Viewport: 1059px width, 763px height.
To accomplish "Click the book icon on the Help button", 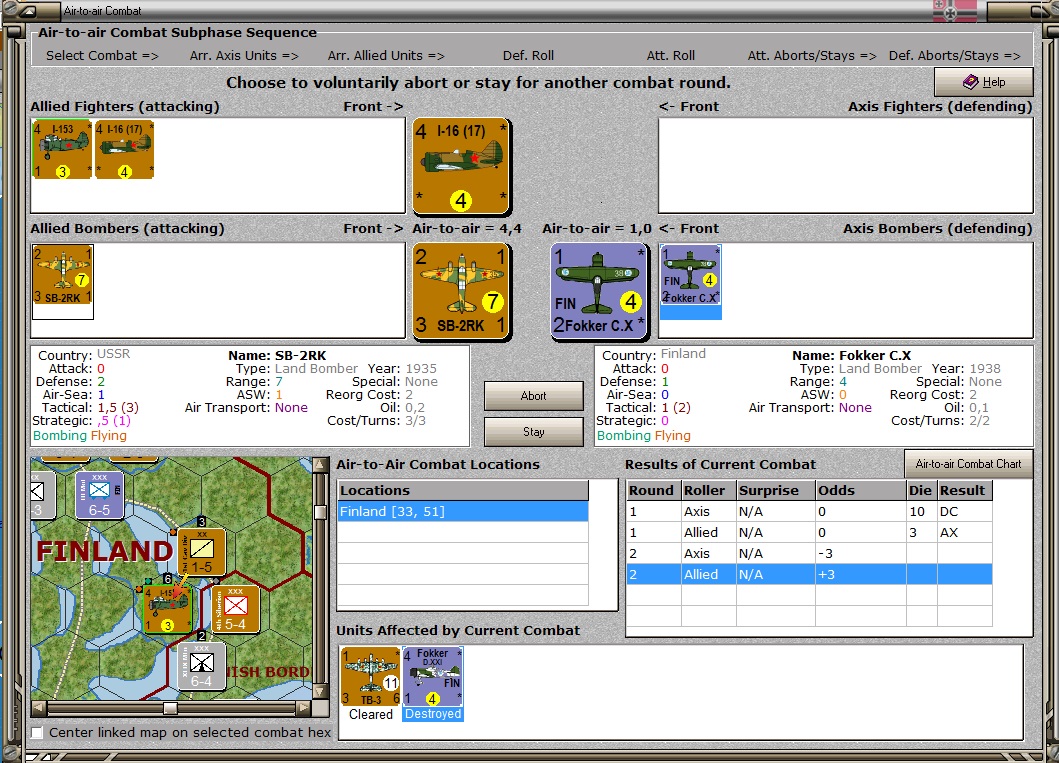I will [971, 82].
